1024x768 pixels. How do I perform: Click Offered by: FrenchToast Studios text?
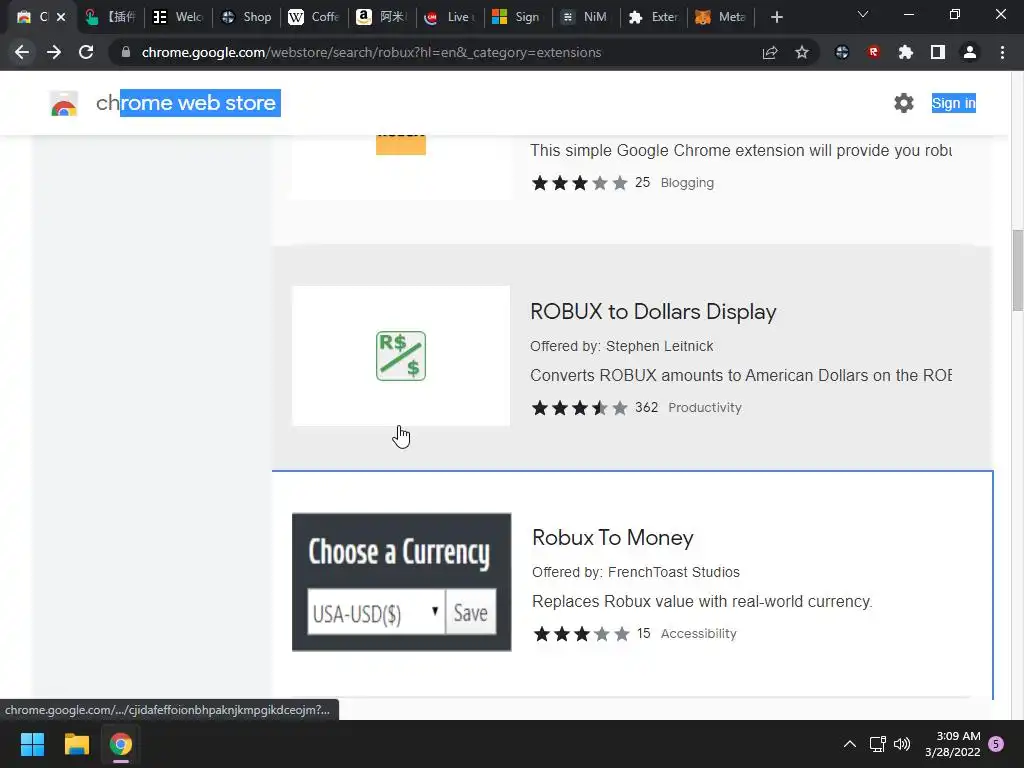click(x=635, y=572)
